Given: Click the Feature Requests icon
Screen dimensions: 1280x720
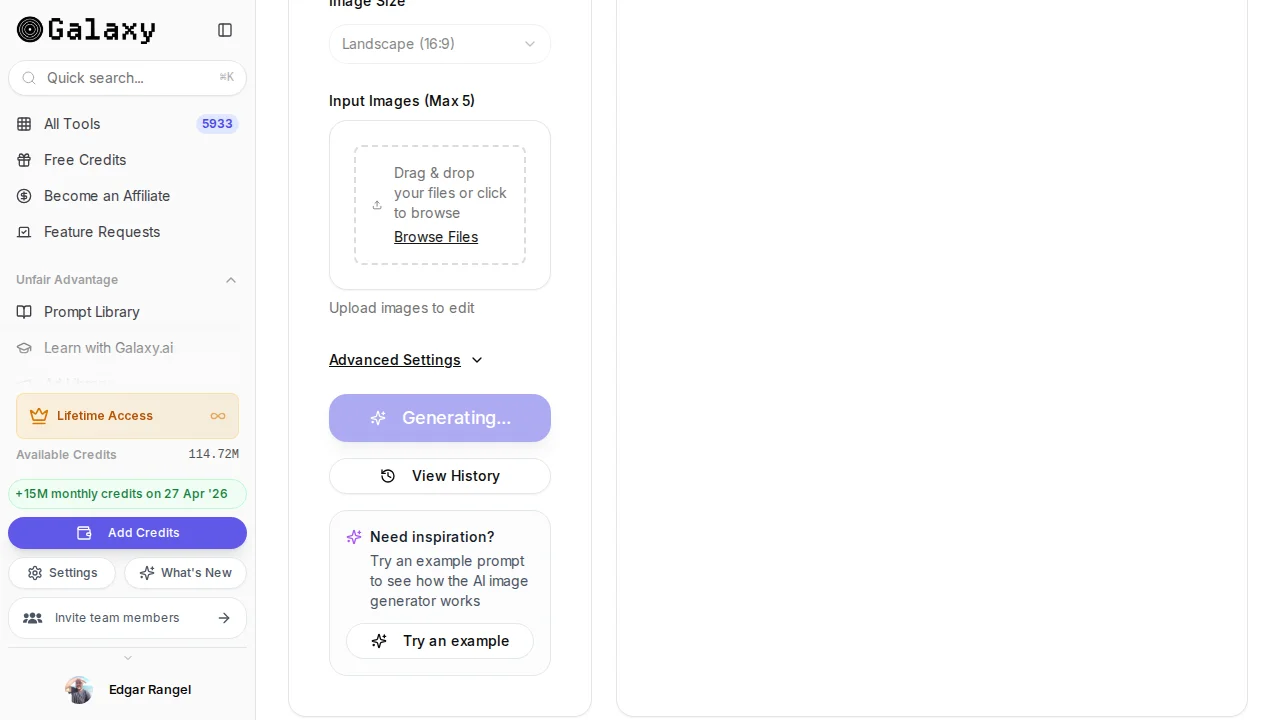Looking at the screenshot, I should [24, 232].
